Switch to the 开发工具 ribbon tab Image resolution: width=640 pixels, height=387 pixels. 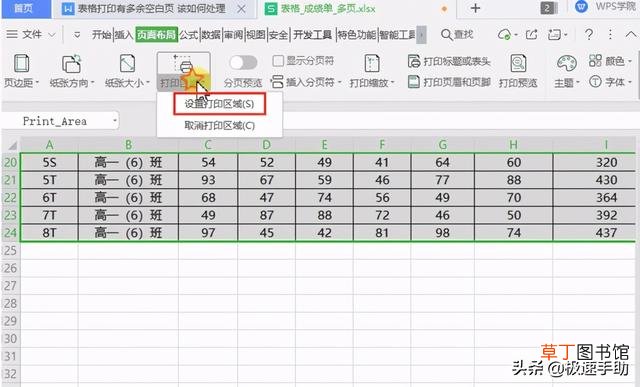(x=312, y=35)
